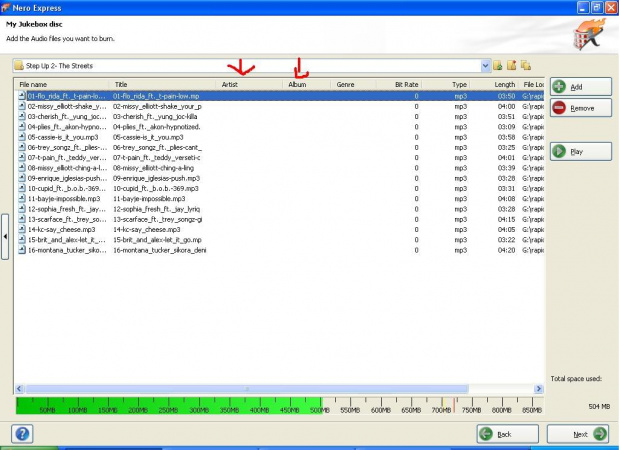Click the new folder icon
This screenshot has height=450, width=620.
[x=512, y=65]
